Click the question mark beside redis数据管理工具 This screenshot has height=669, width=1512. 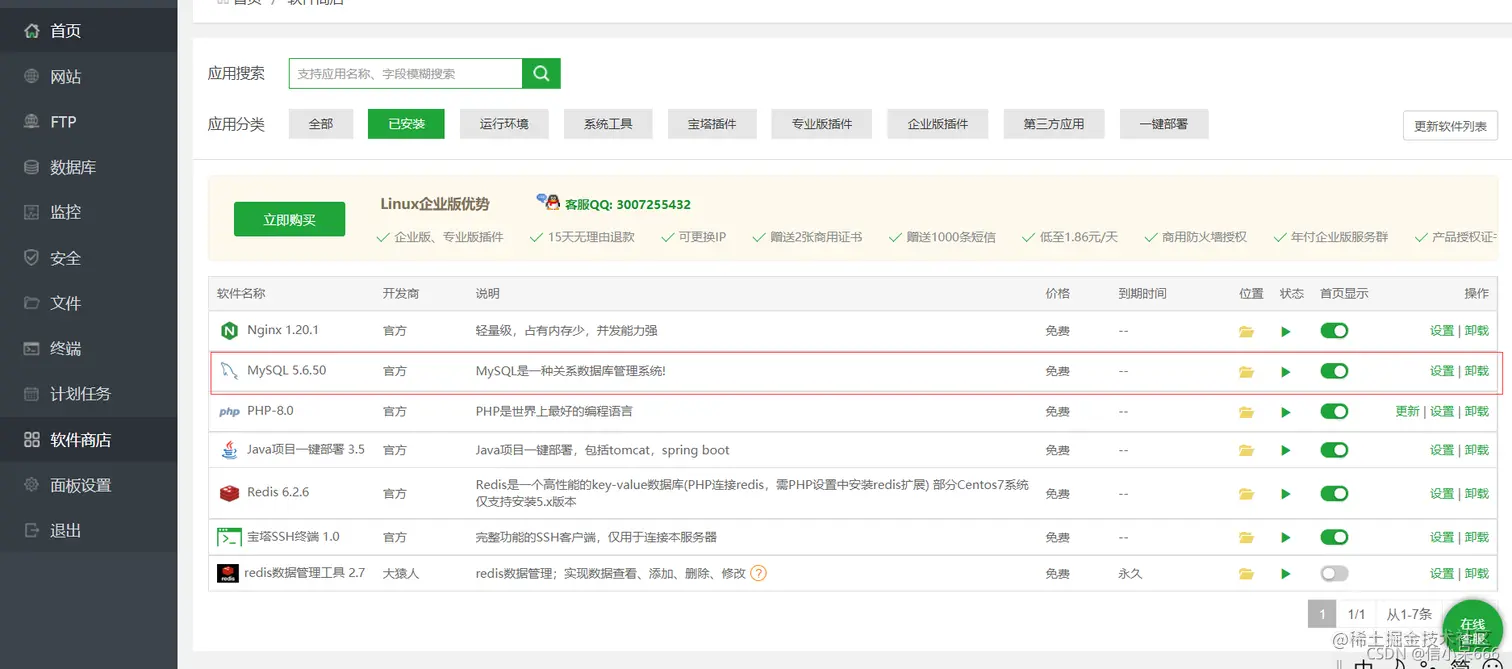point(758,573)
